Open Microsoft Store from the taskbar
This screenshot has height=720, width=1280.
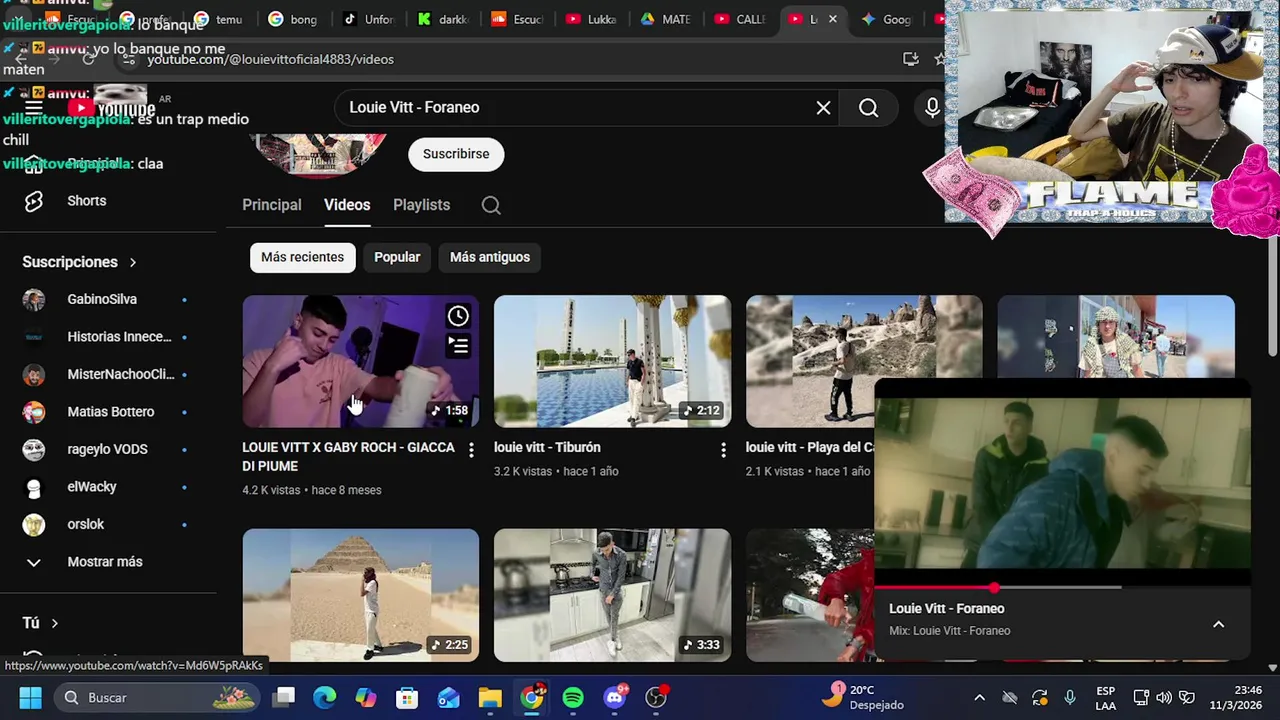click(x=407, y=697)
